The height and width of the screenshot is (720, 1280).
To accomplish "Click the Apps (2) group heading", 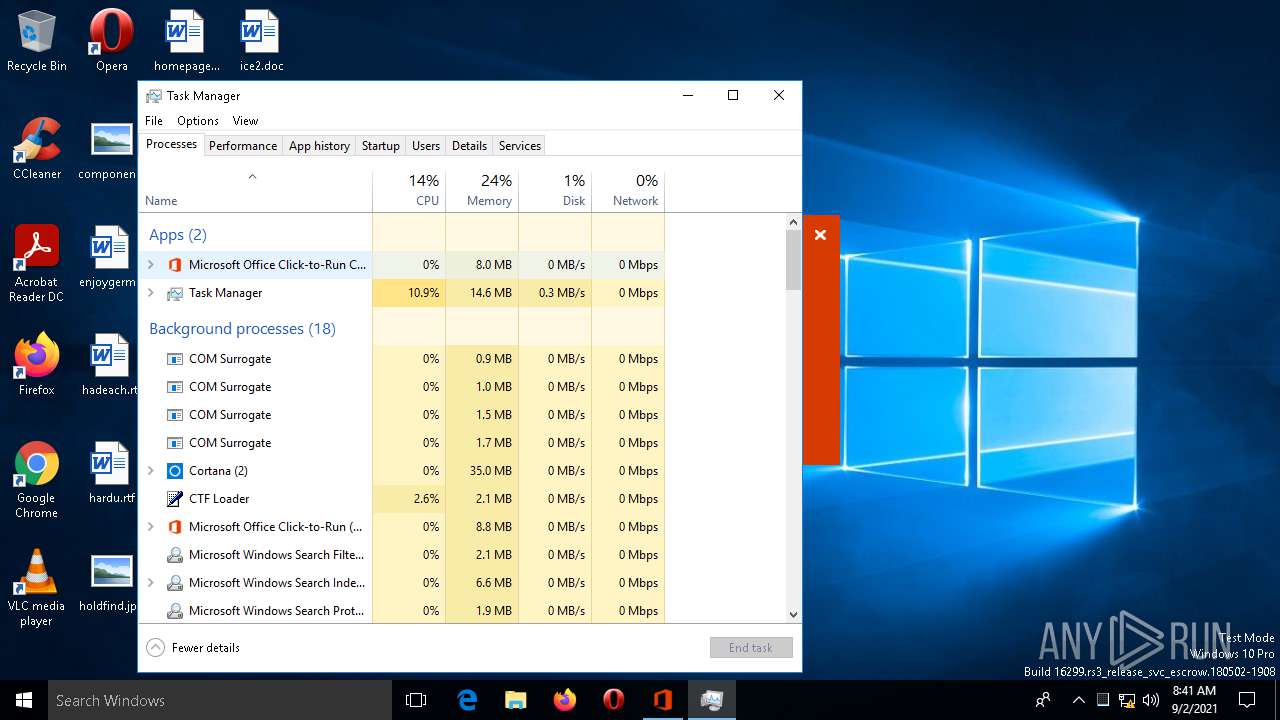I will point(178,235).
